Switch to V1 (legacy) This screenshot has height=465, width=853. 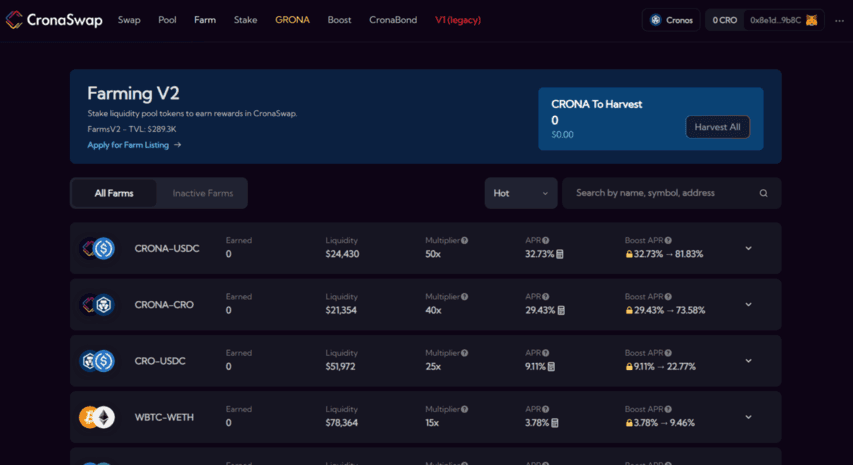[x=458, y=20]
